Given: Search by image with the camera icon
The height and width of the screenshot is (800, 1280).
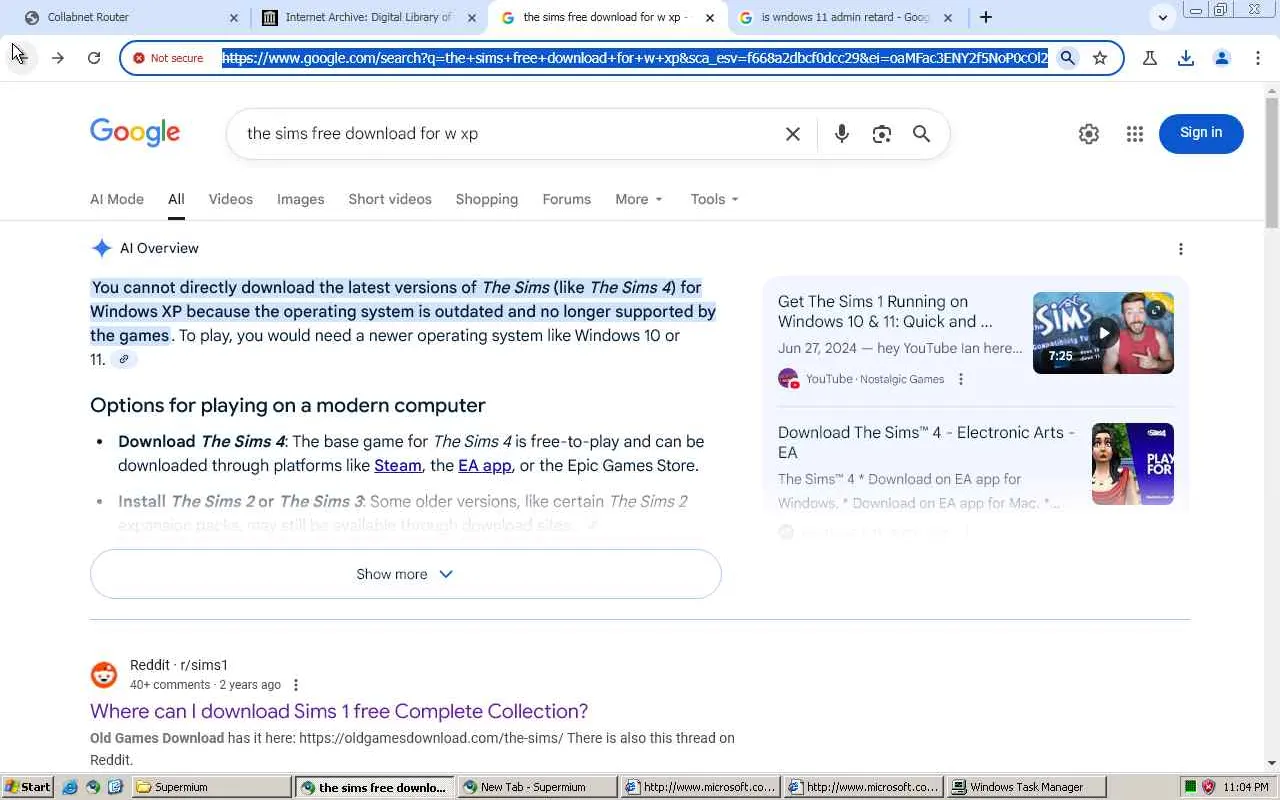Looking at the screenshot, I should 882,134.
